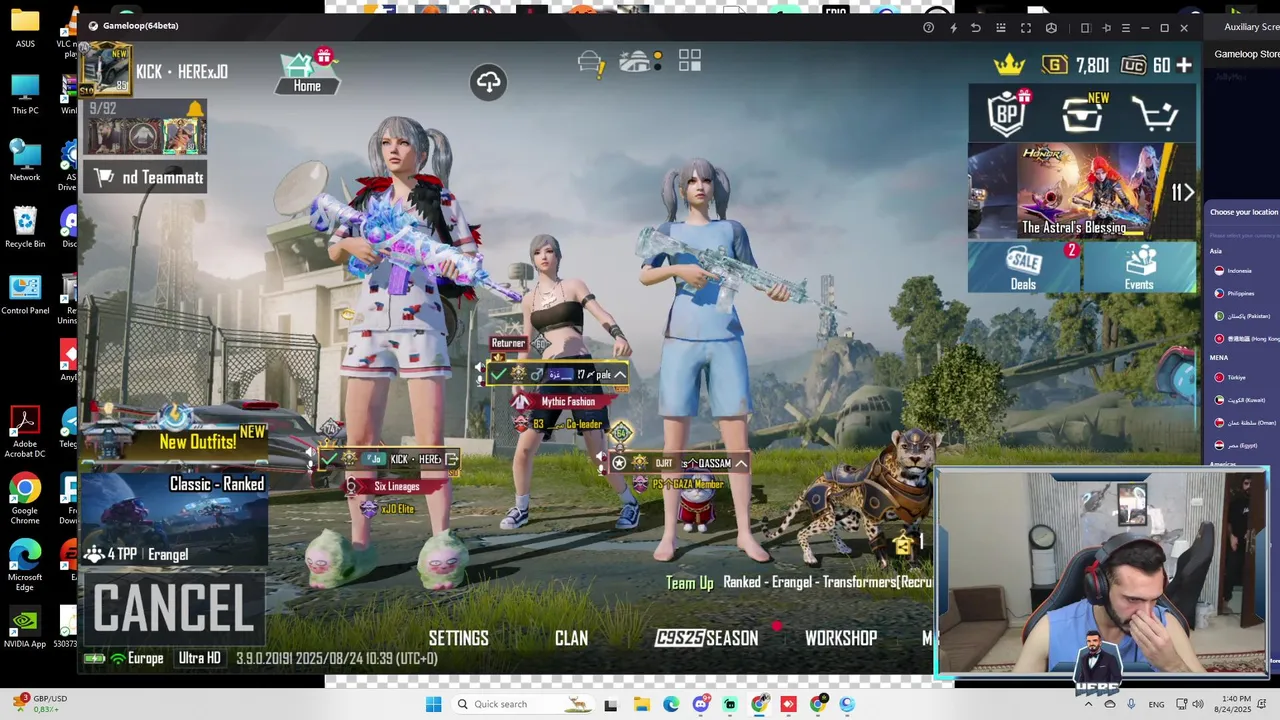Open the Gameloop hamburger menu
The width and height of the screenshot is (1280, 720).
1126,28
